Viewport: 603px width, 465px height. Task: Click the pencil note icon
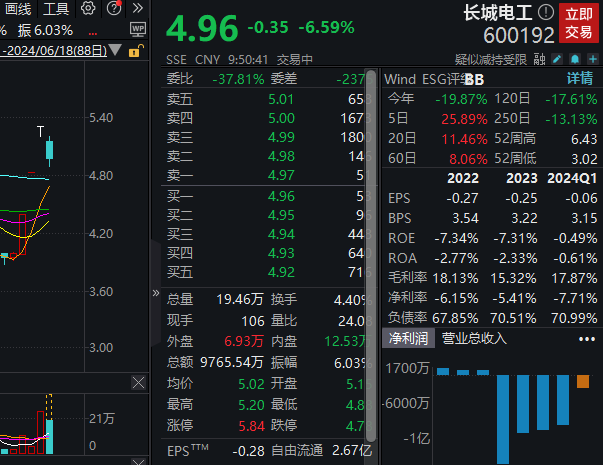click(557, 59)
